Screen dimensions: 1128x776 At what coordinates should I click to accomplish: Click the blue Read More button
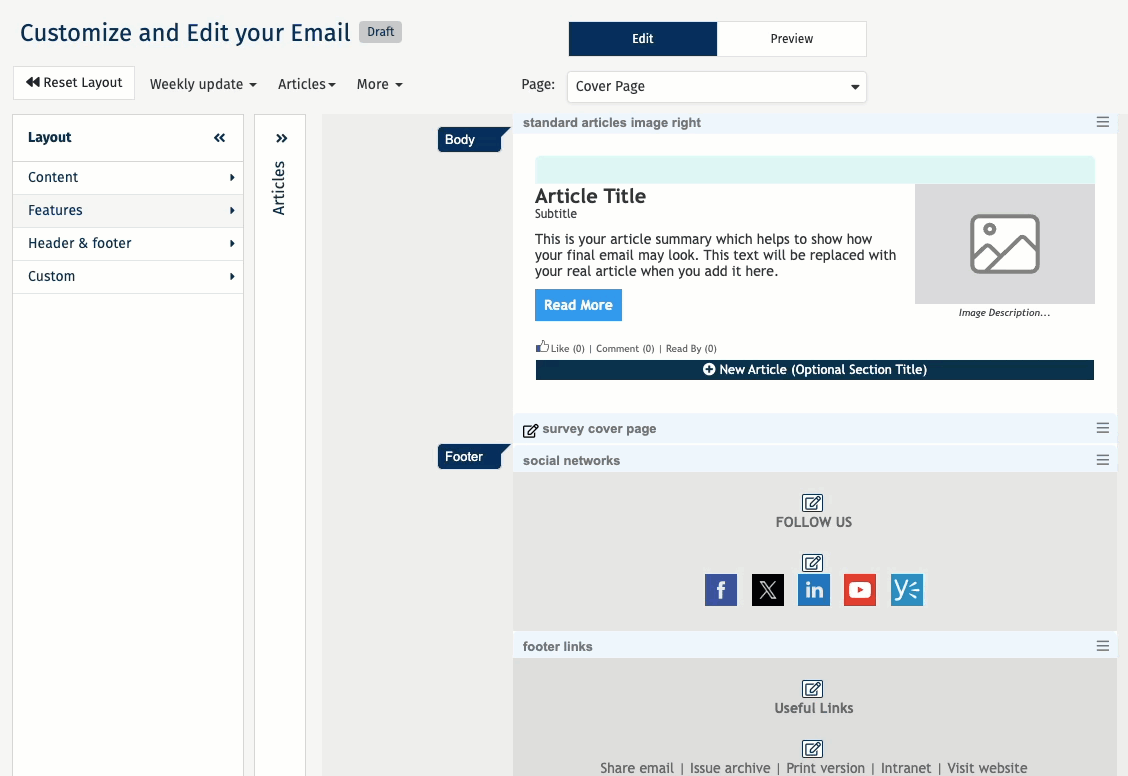pos(578,305)
